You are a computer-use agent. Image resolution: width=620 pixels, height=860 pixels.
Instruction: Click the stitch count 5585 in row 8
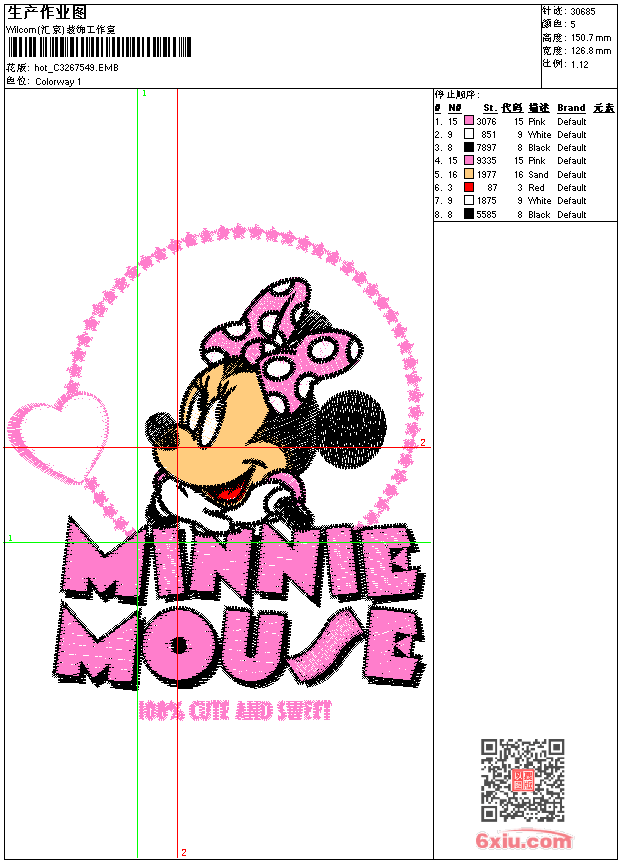(486, 214)
